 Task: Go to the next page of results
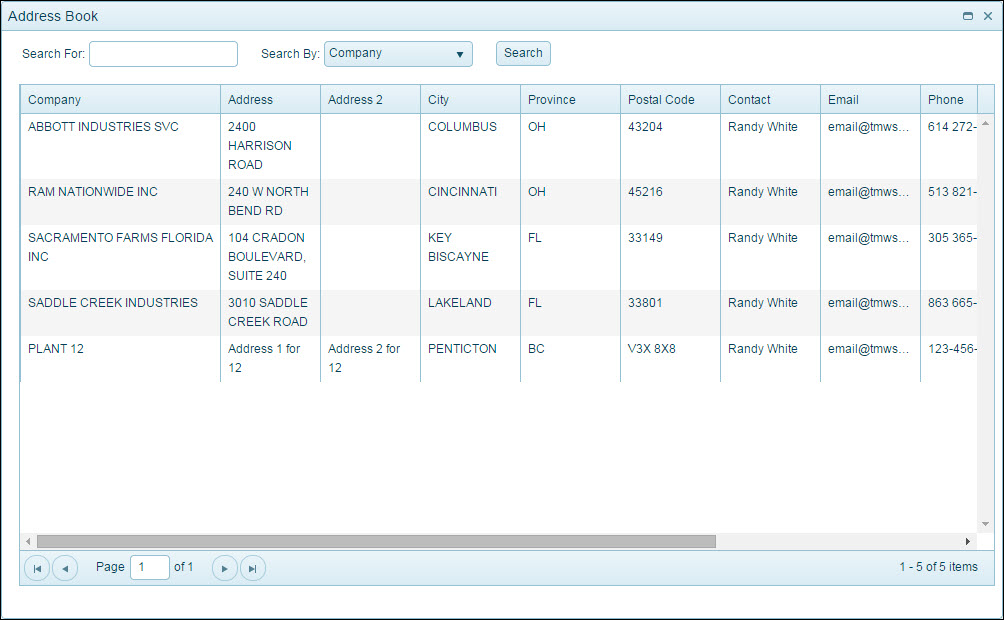(x=225, y=568)
